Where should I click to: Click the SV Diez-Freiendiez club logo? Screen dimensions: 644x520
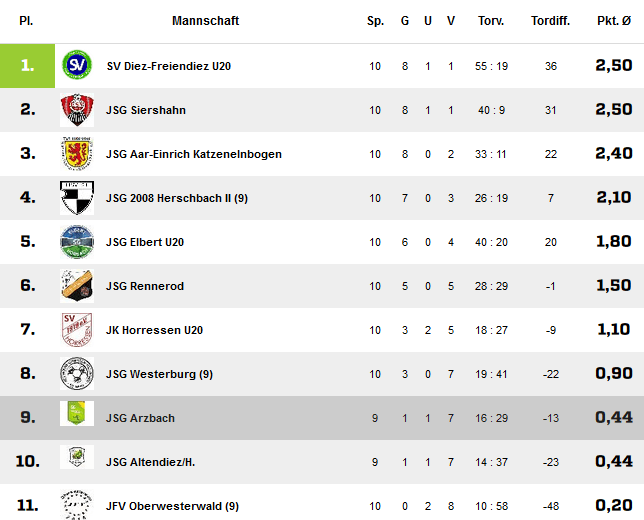(77, 65)
